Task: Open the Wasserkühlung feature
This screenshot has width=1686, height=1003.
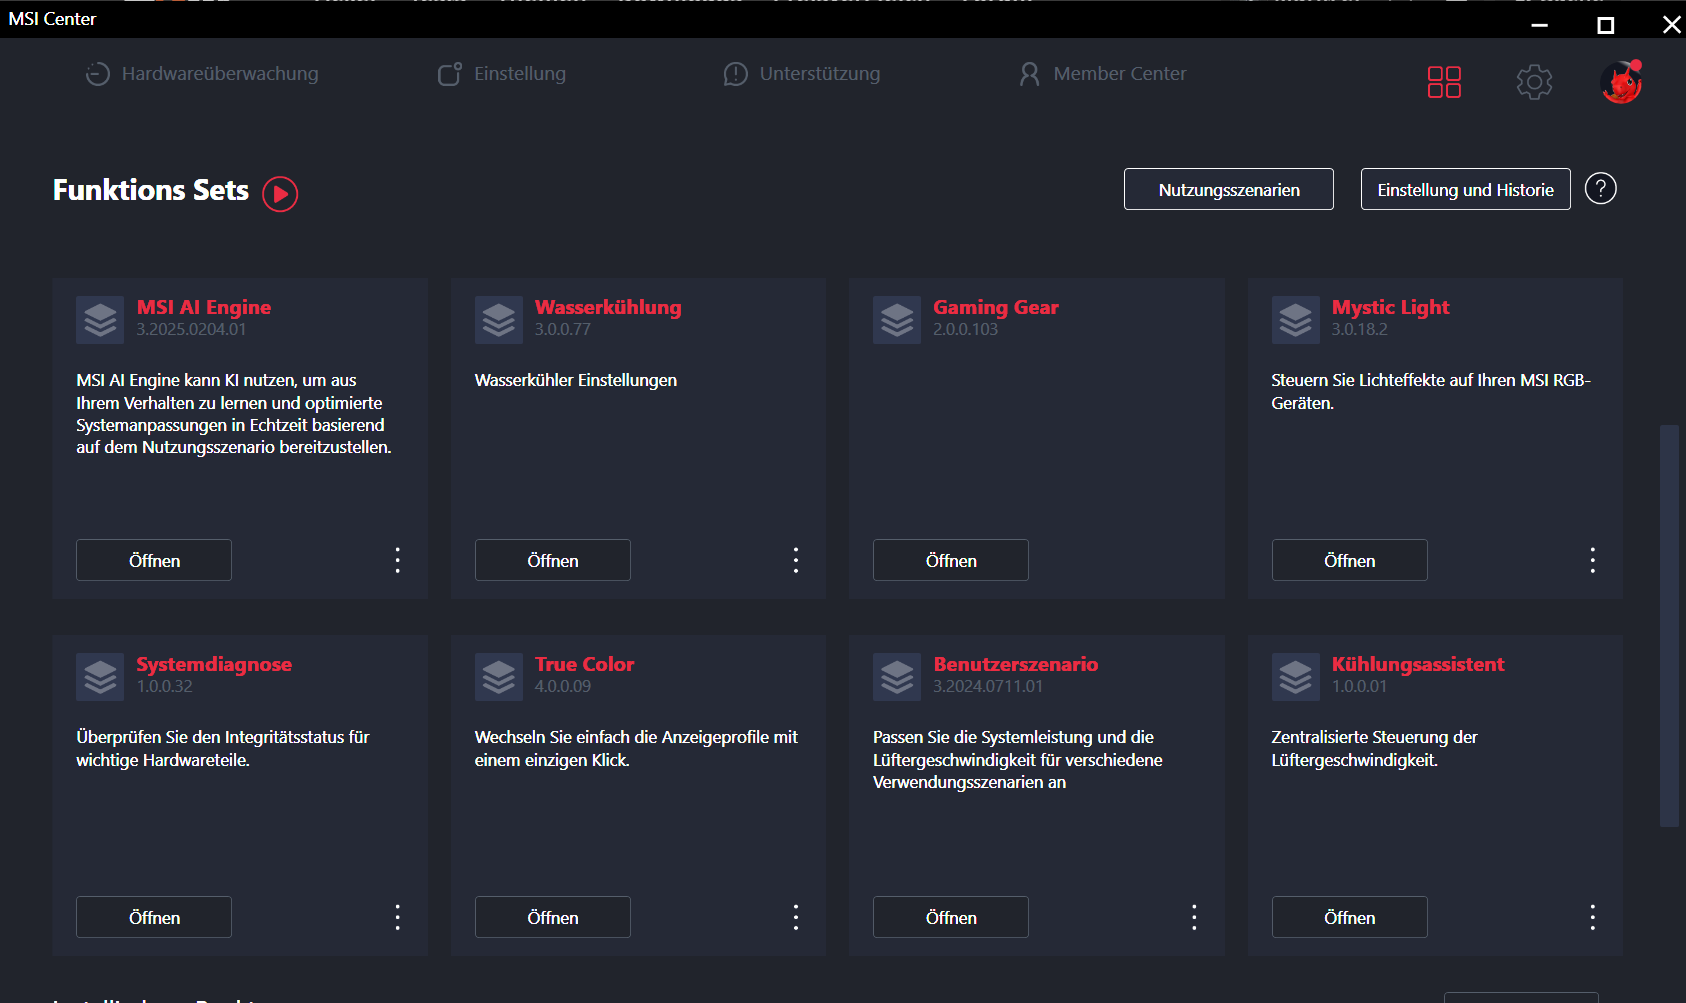Action: click(x=553, y=560)
